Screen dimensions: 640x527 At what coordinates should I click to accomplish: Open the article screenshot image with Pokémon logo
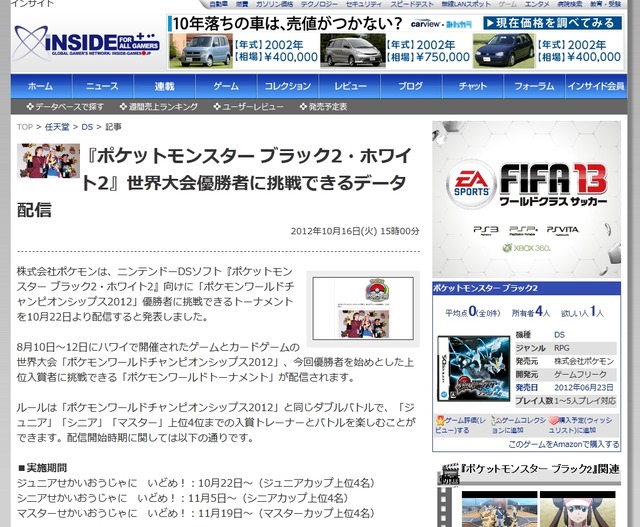[363, 309]
